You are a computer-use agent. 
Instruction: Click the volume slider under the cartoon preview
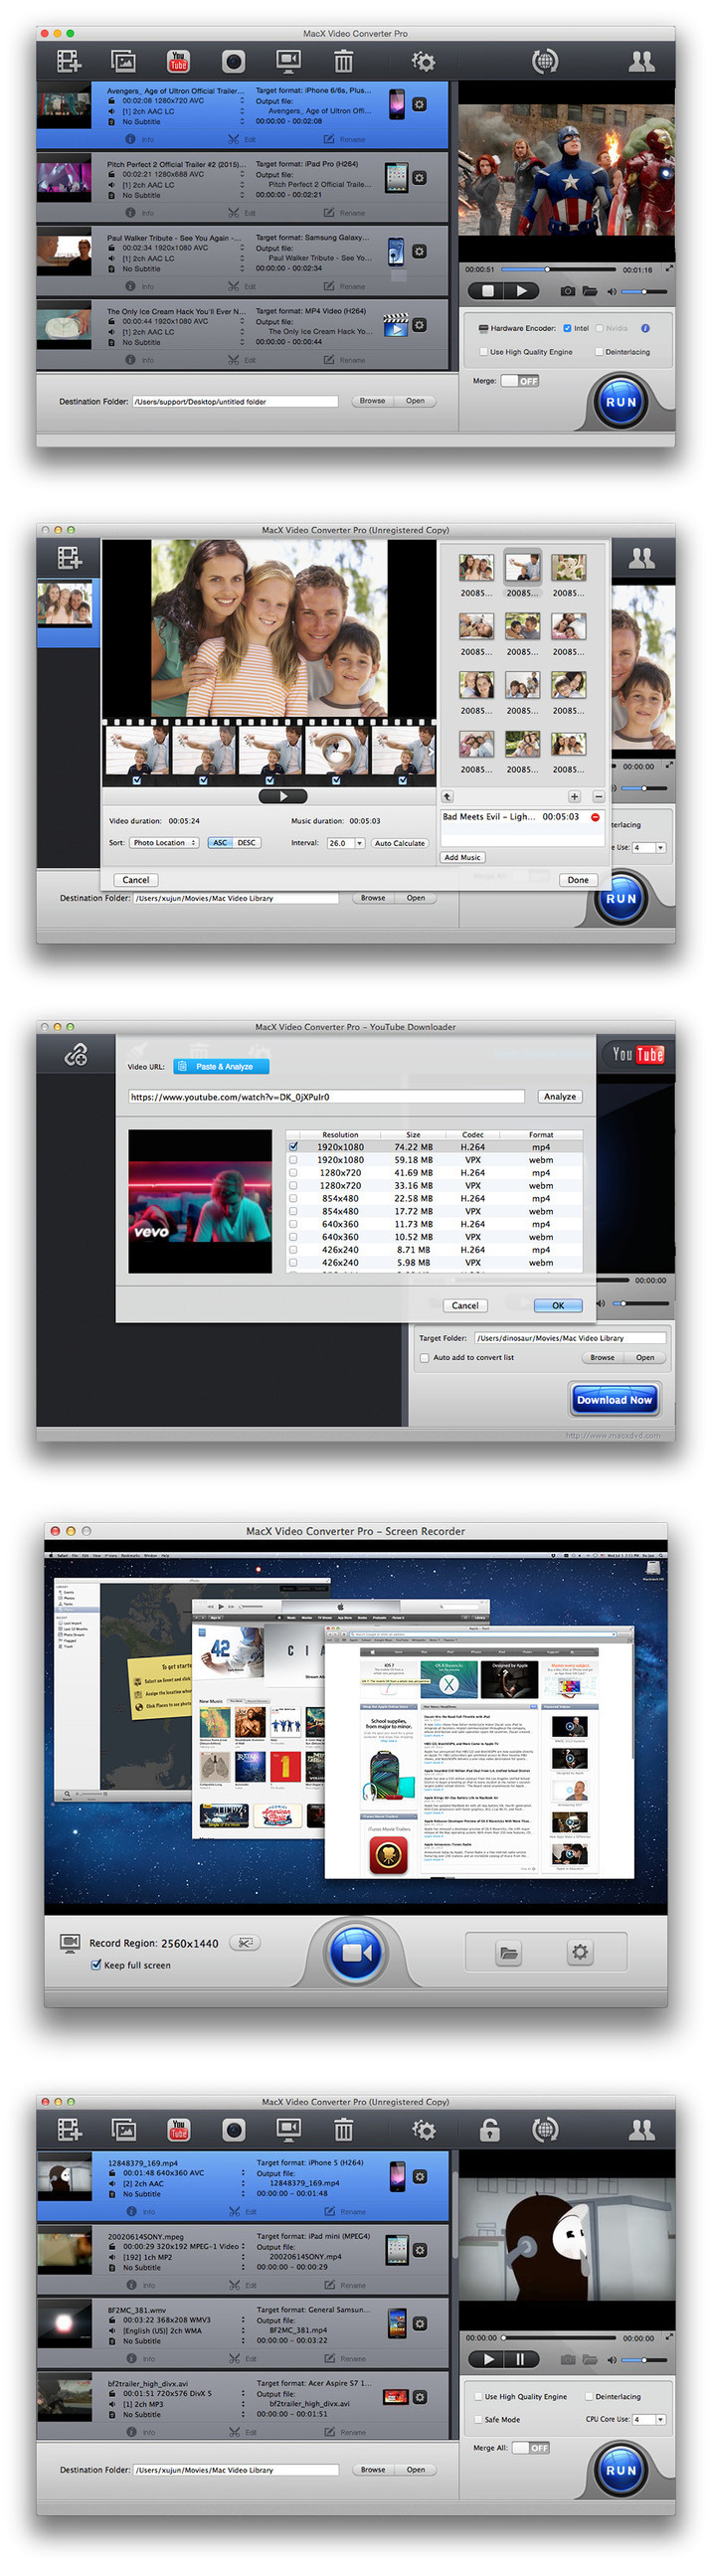click(644, 2359)
